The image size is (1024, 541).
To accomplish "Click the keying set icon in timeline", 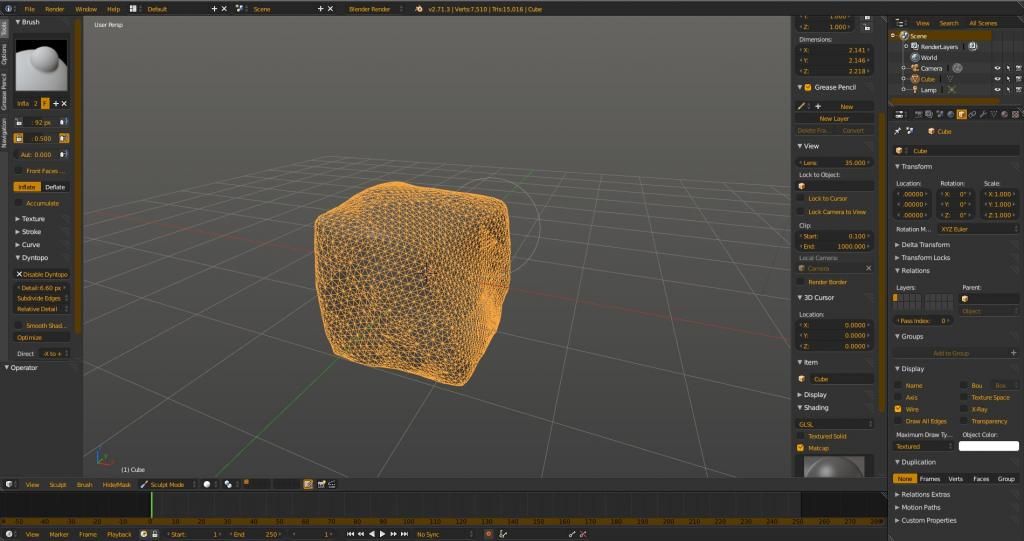I will pyautogui.click(x=503, y=534).
